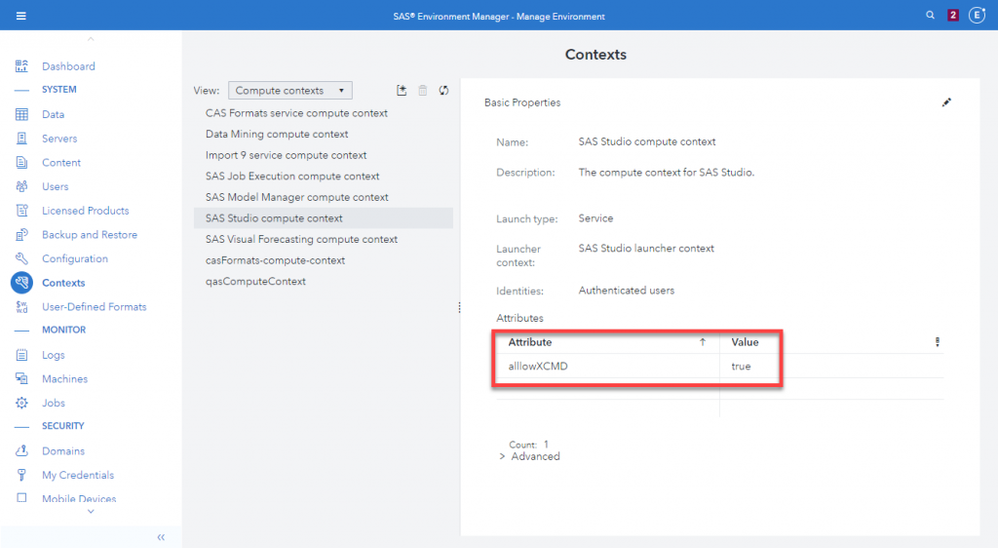Click the Servers sidebar icon
The height and width of the screenshot is (548, 998).
(22, 138)
